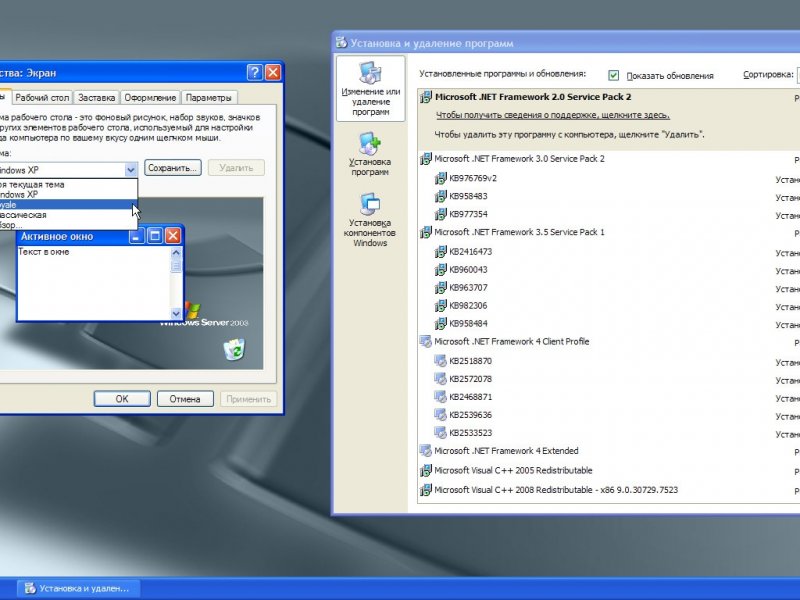Select the KB982306 update row

[x=609, y=306]
